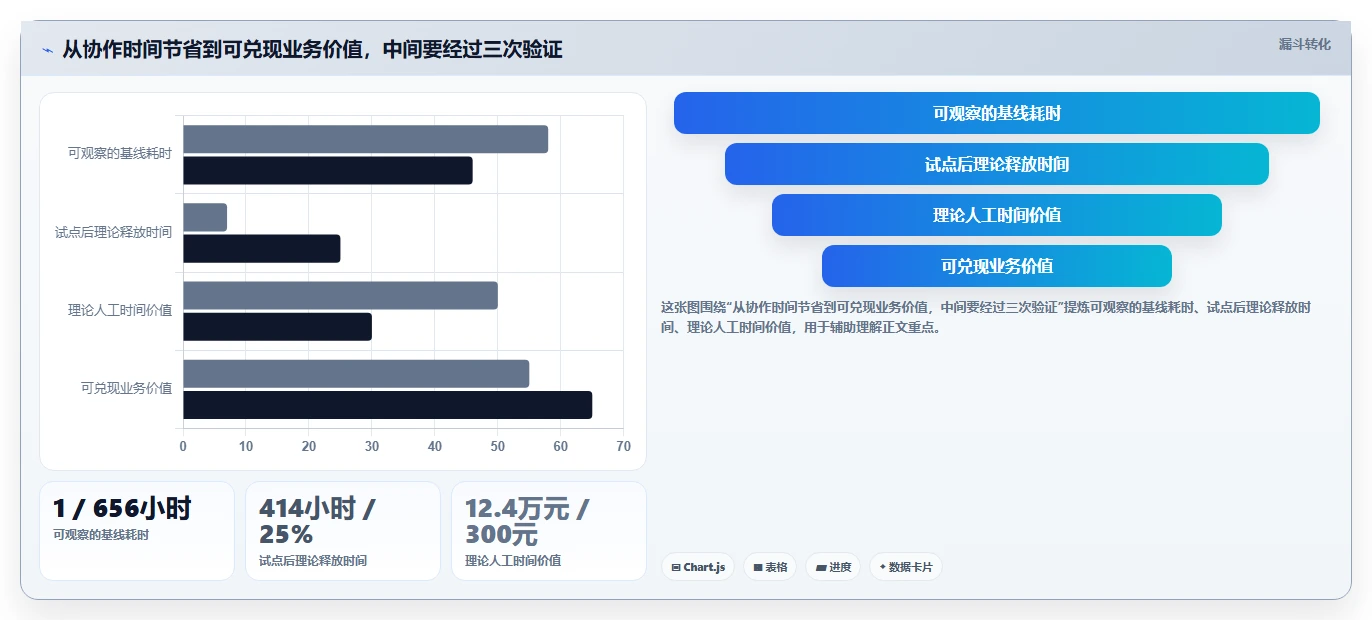The image size is (1372, 620).
Task: Click the dark bar for 理论人工时间价值
Action: point(277,326)
